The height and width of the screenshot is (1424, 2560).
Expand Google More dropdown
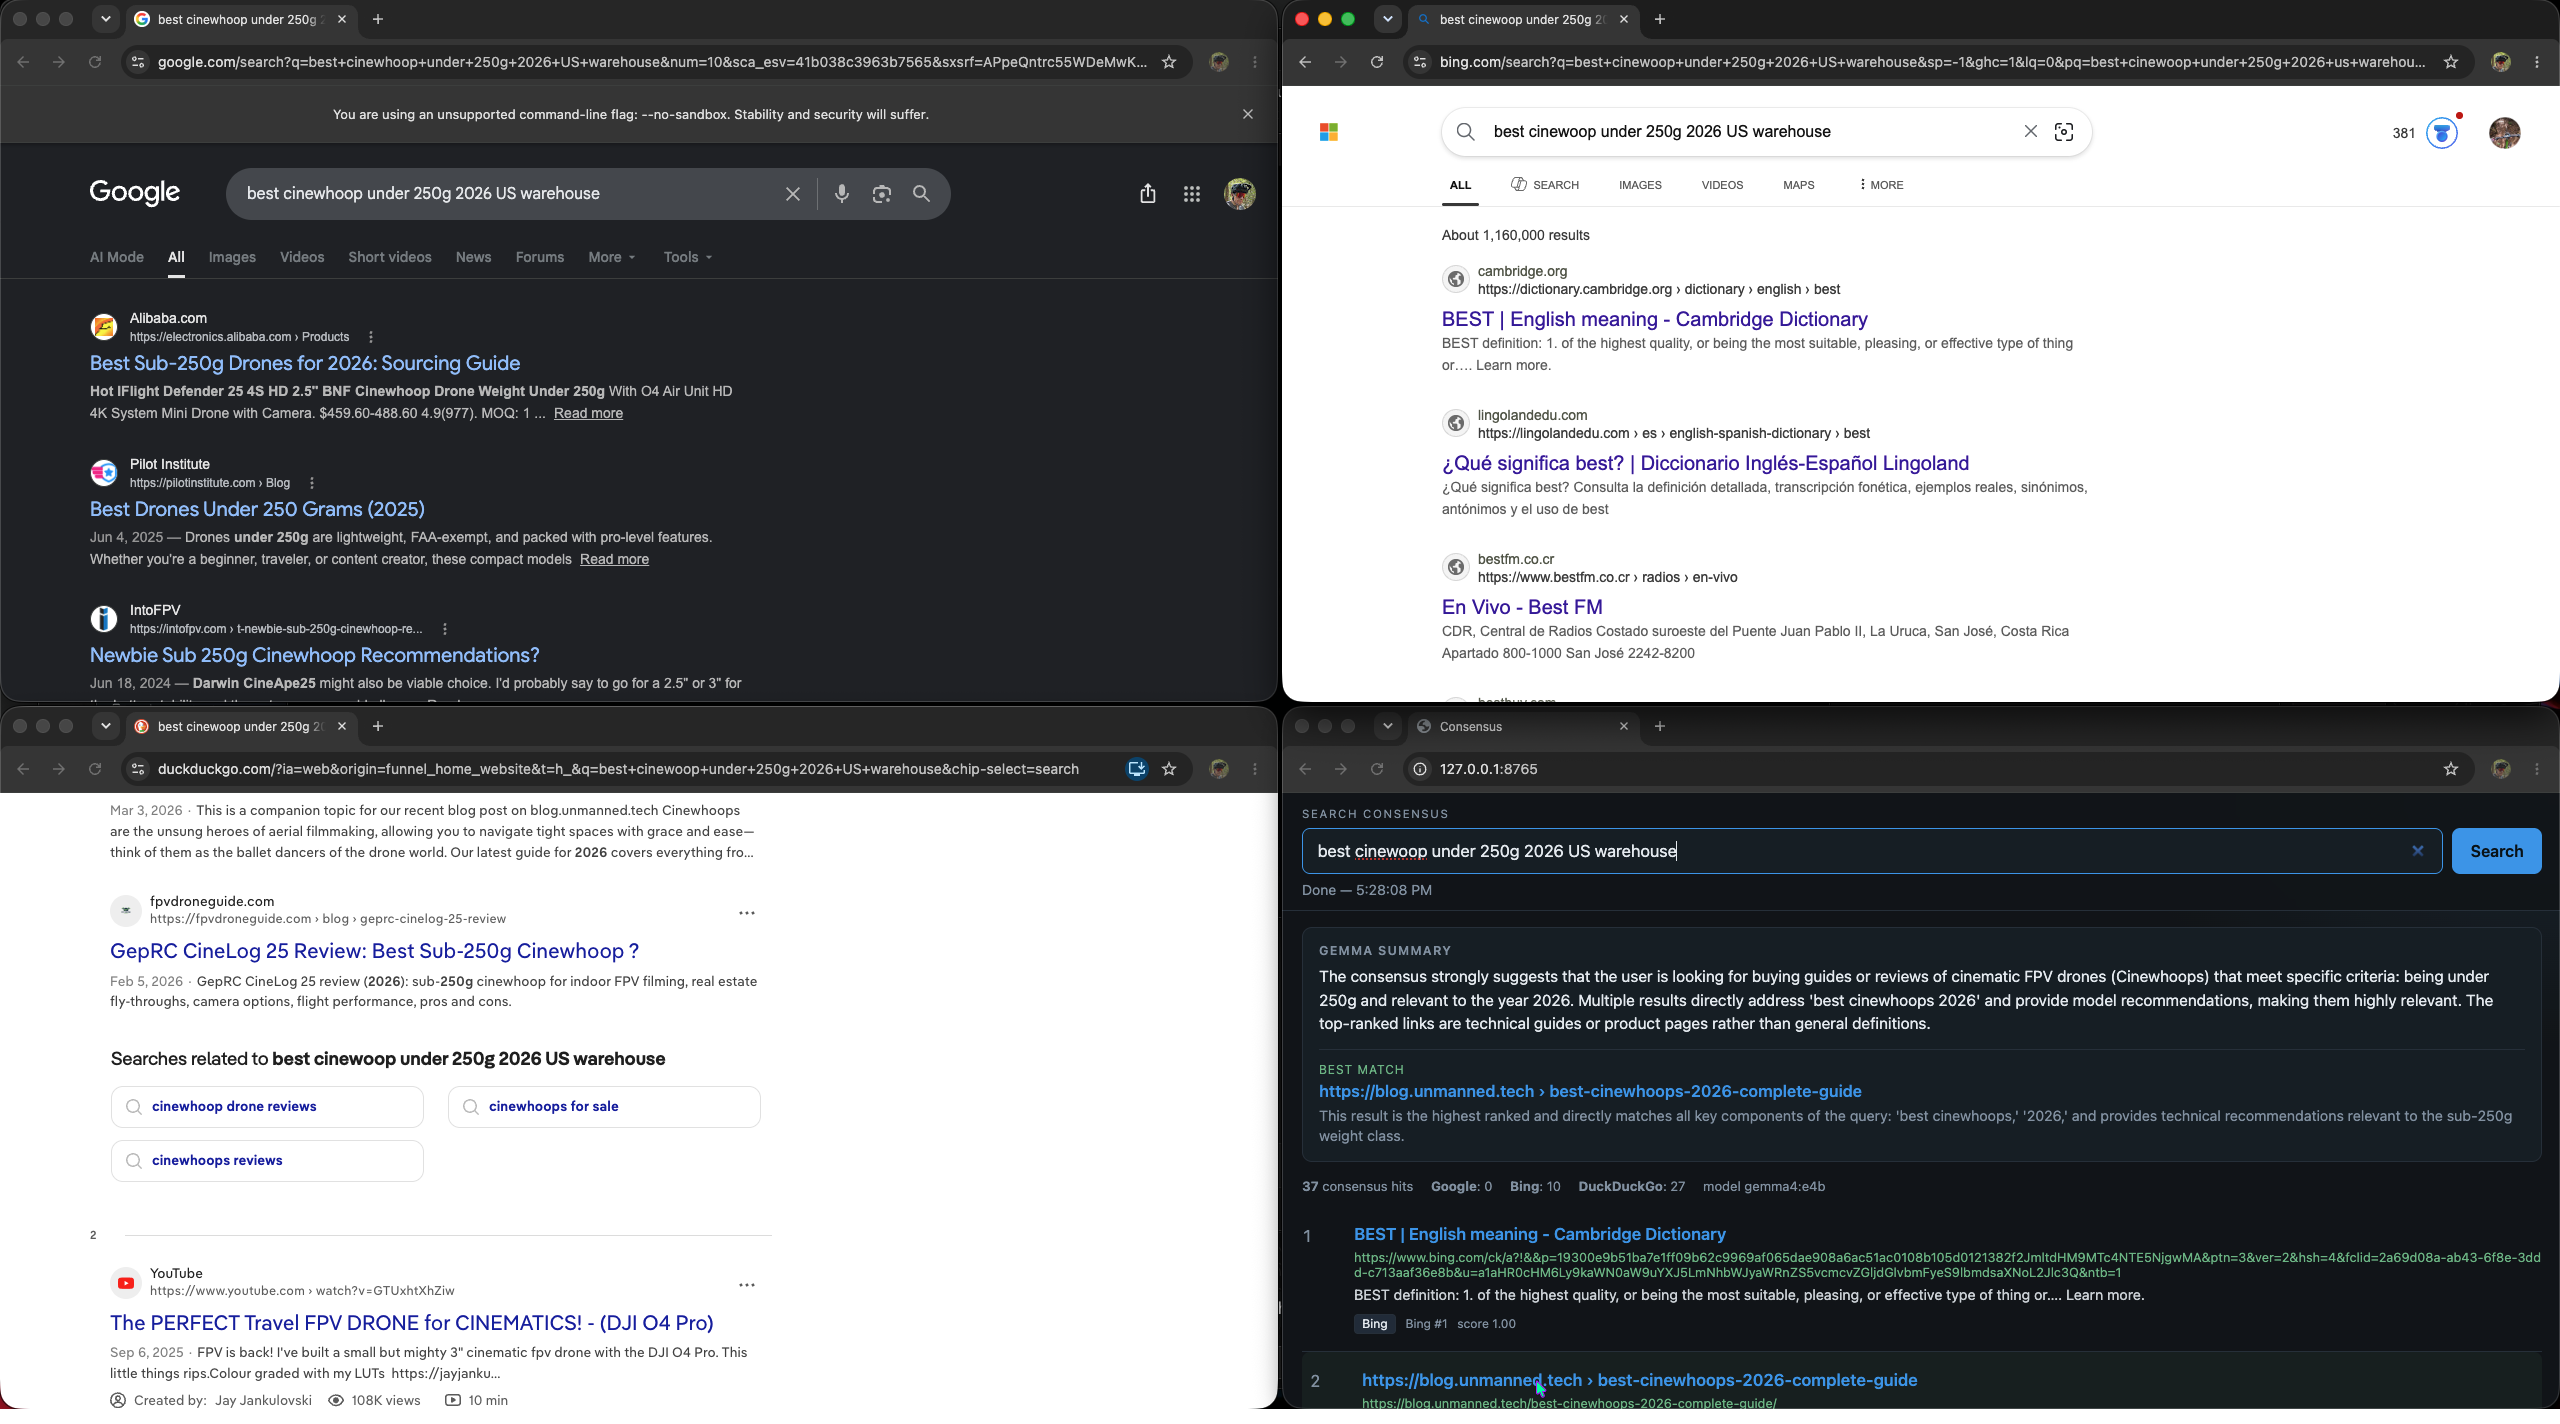[x=611, y=257]
